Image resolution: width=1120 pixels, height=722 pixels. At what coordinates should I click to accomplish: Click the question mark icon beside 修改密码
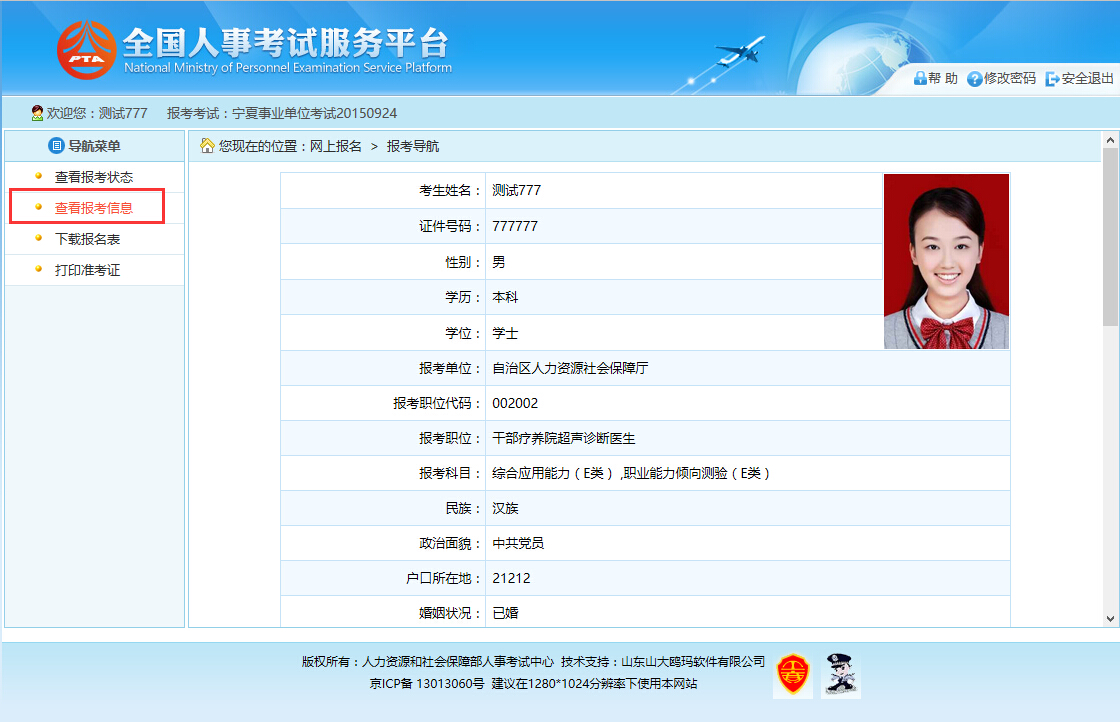pos(974,79)
